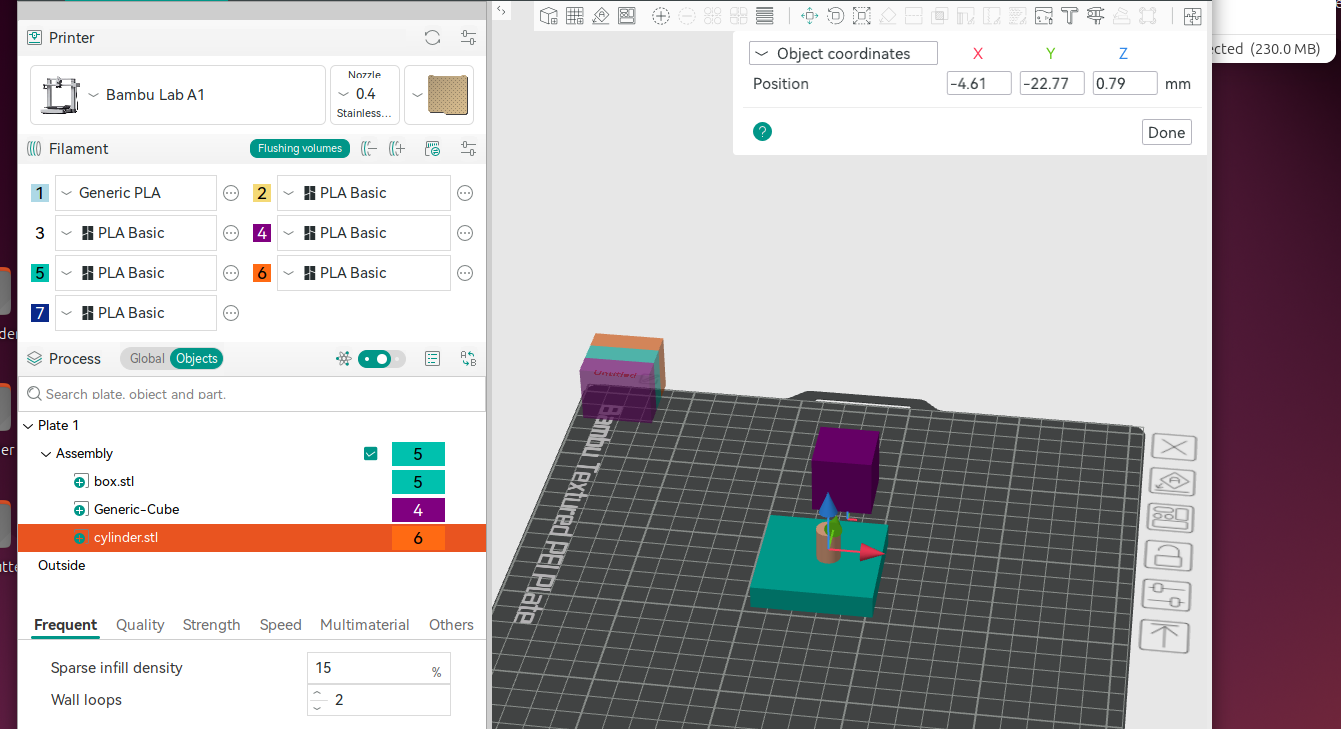
Task: Click the orange filament 6 color swatch
Action: tap(262, 273)
